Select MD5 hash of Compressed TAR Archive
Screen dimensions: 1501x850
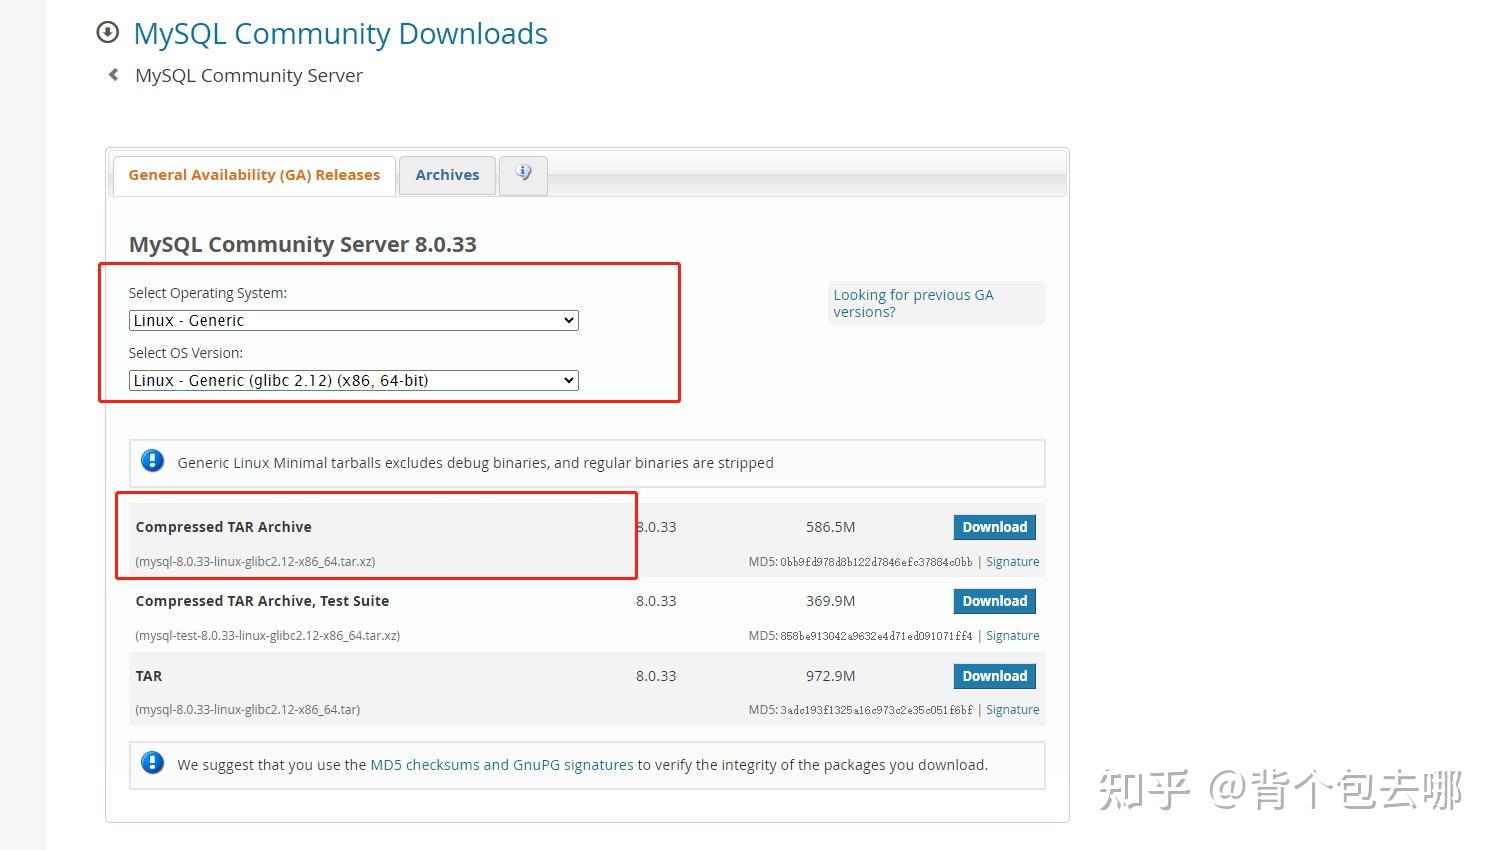(876, 562)
